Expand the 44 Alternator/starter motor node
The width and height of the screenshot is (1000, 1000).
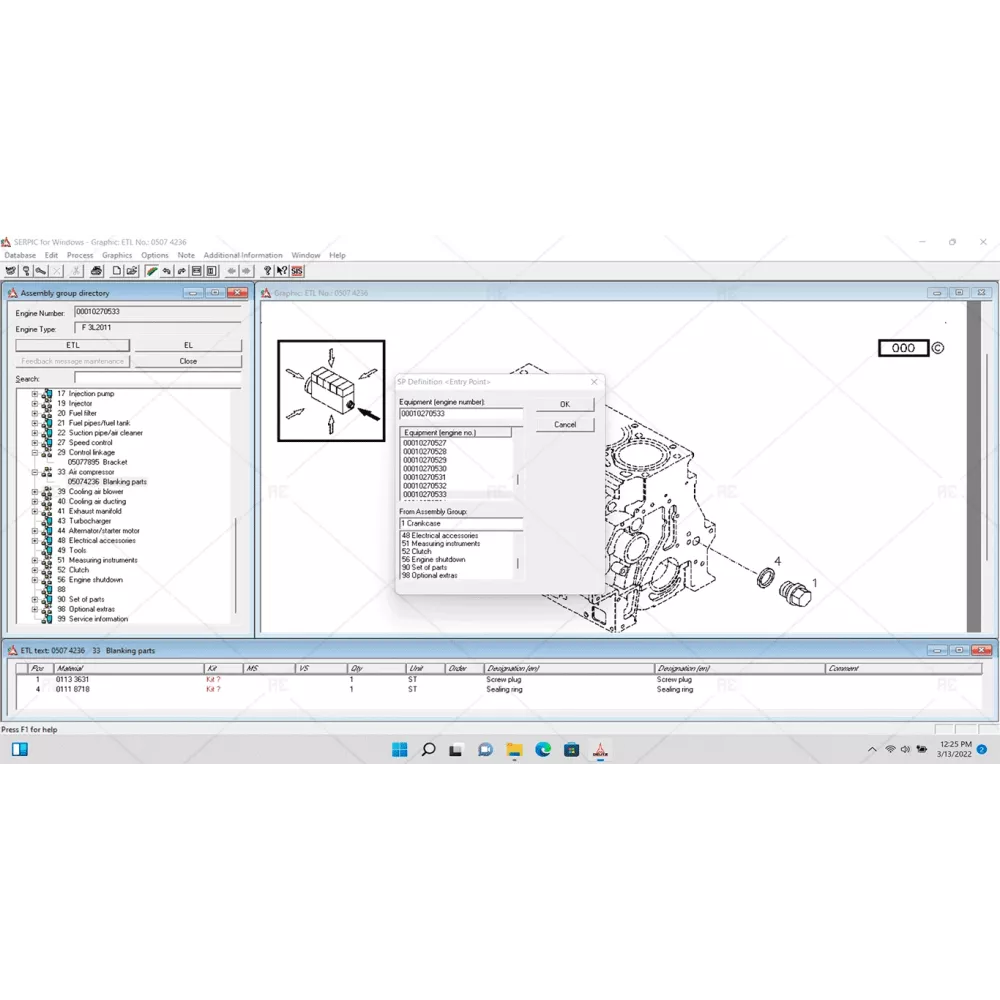point(34,531)
